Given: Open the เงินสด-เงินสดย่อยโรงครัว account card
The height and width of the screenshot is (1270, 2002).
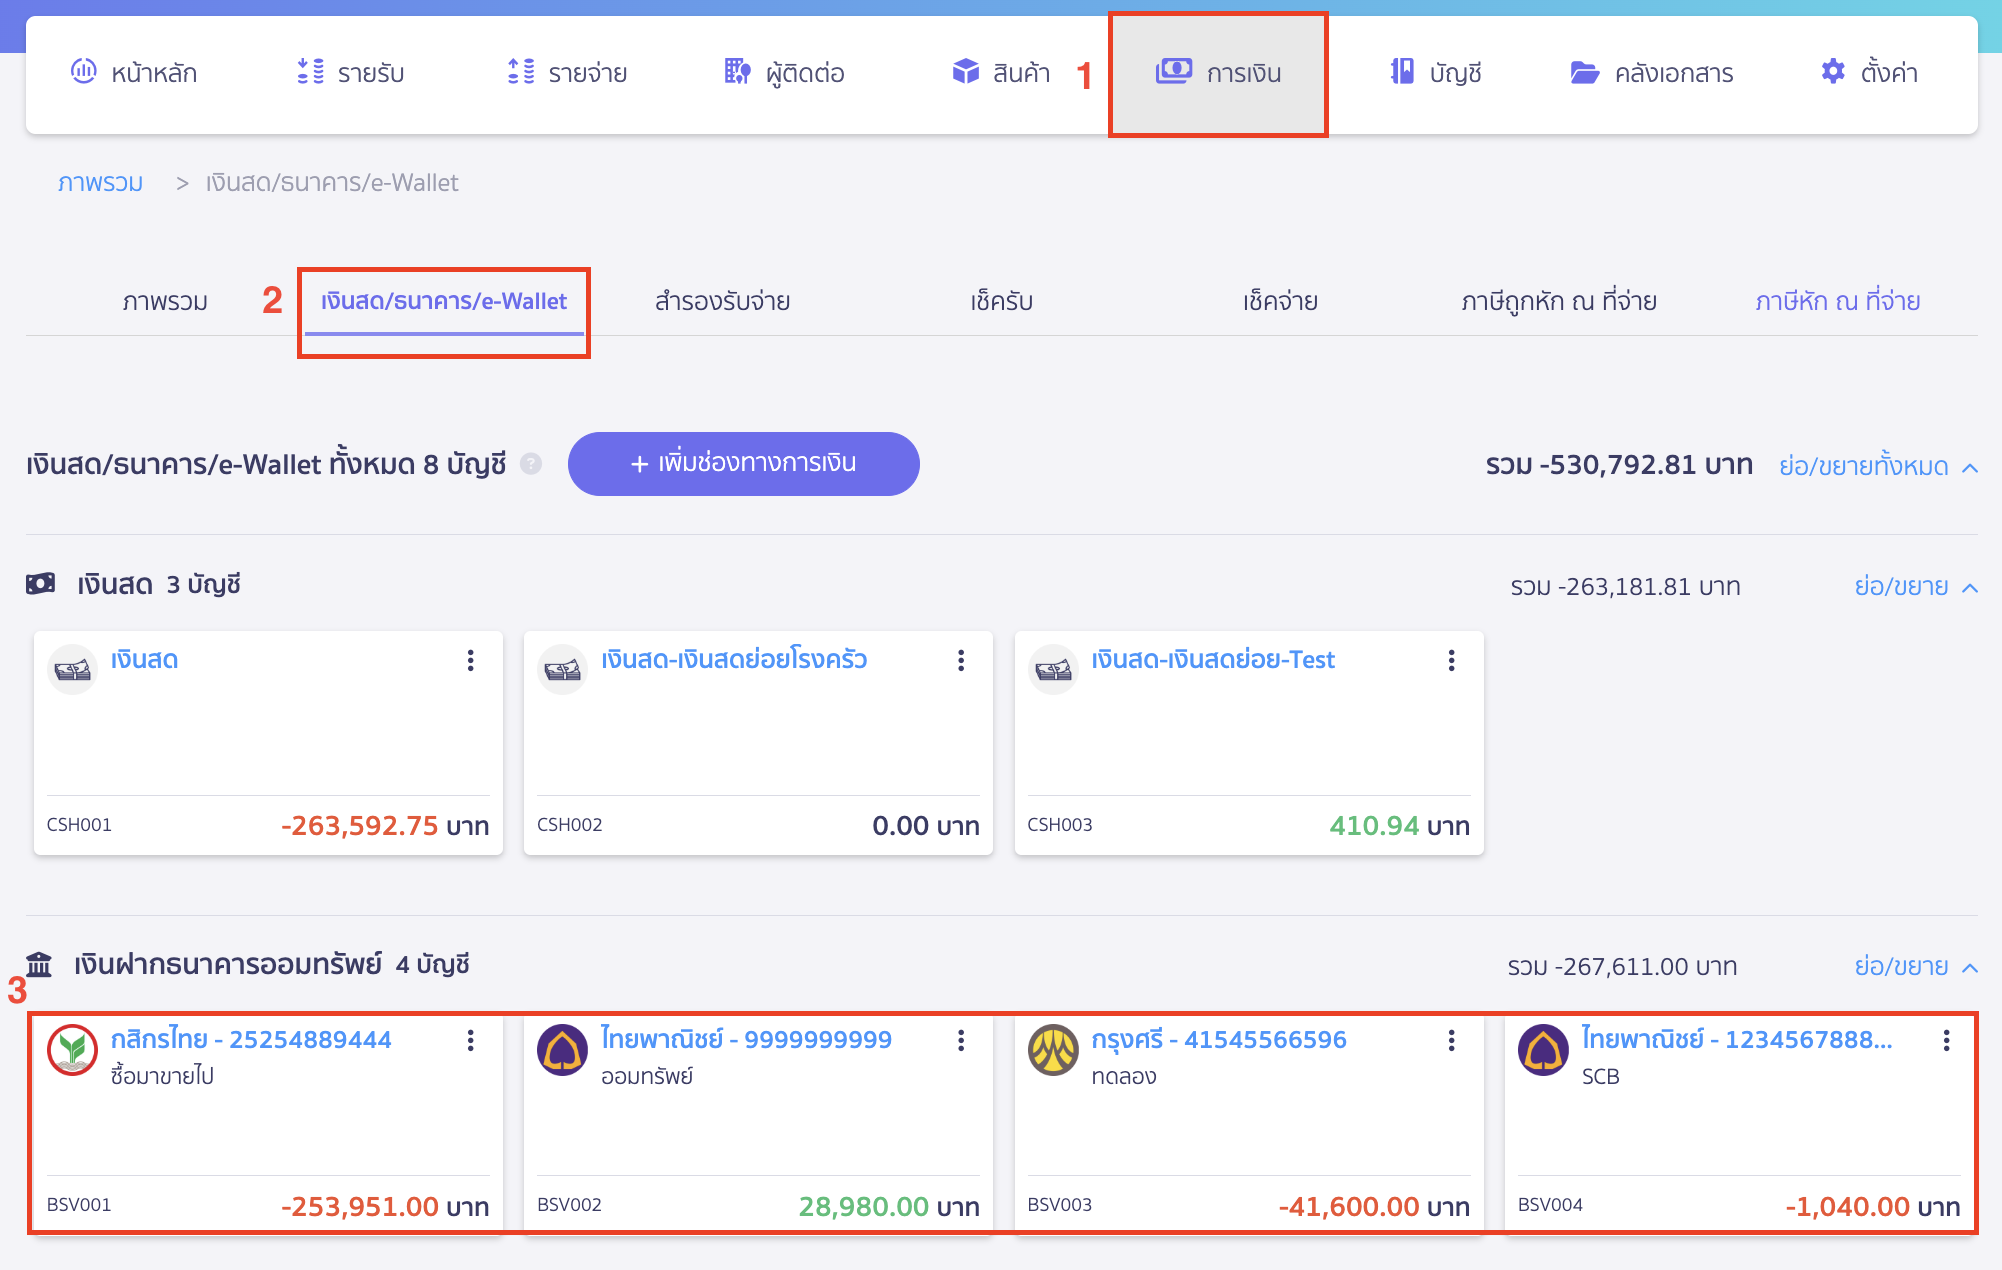Looking at the screenshot, I should pyautogui.click(x=733, y=660).
